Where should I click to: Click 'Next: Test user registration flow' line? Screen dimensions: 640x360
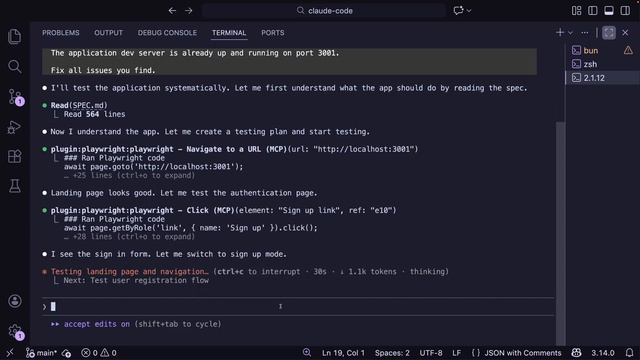[x=136, y=280]
